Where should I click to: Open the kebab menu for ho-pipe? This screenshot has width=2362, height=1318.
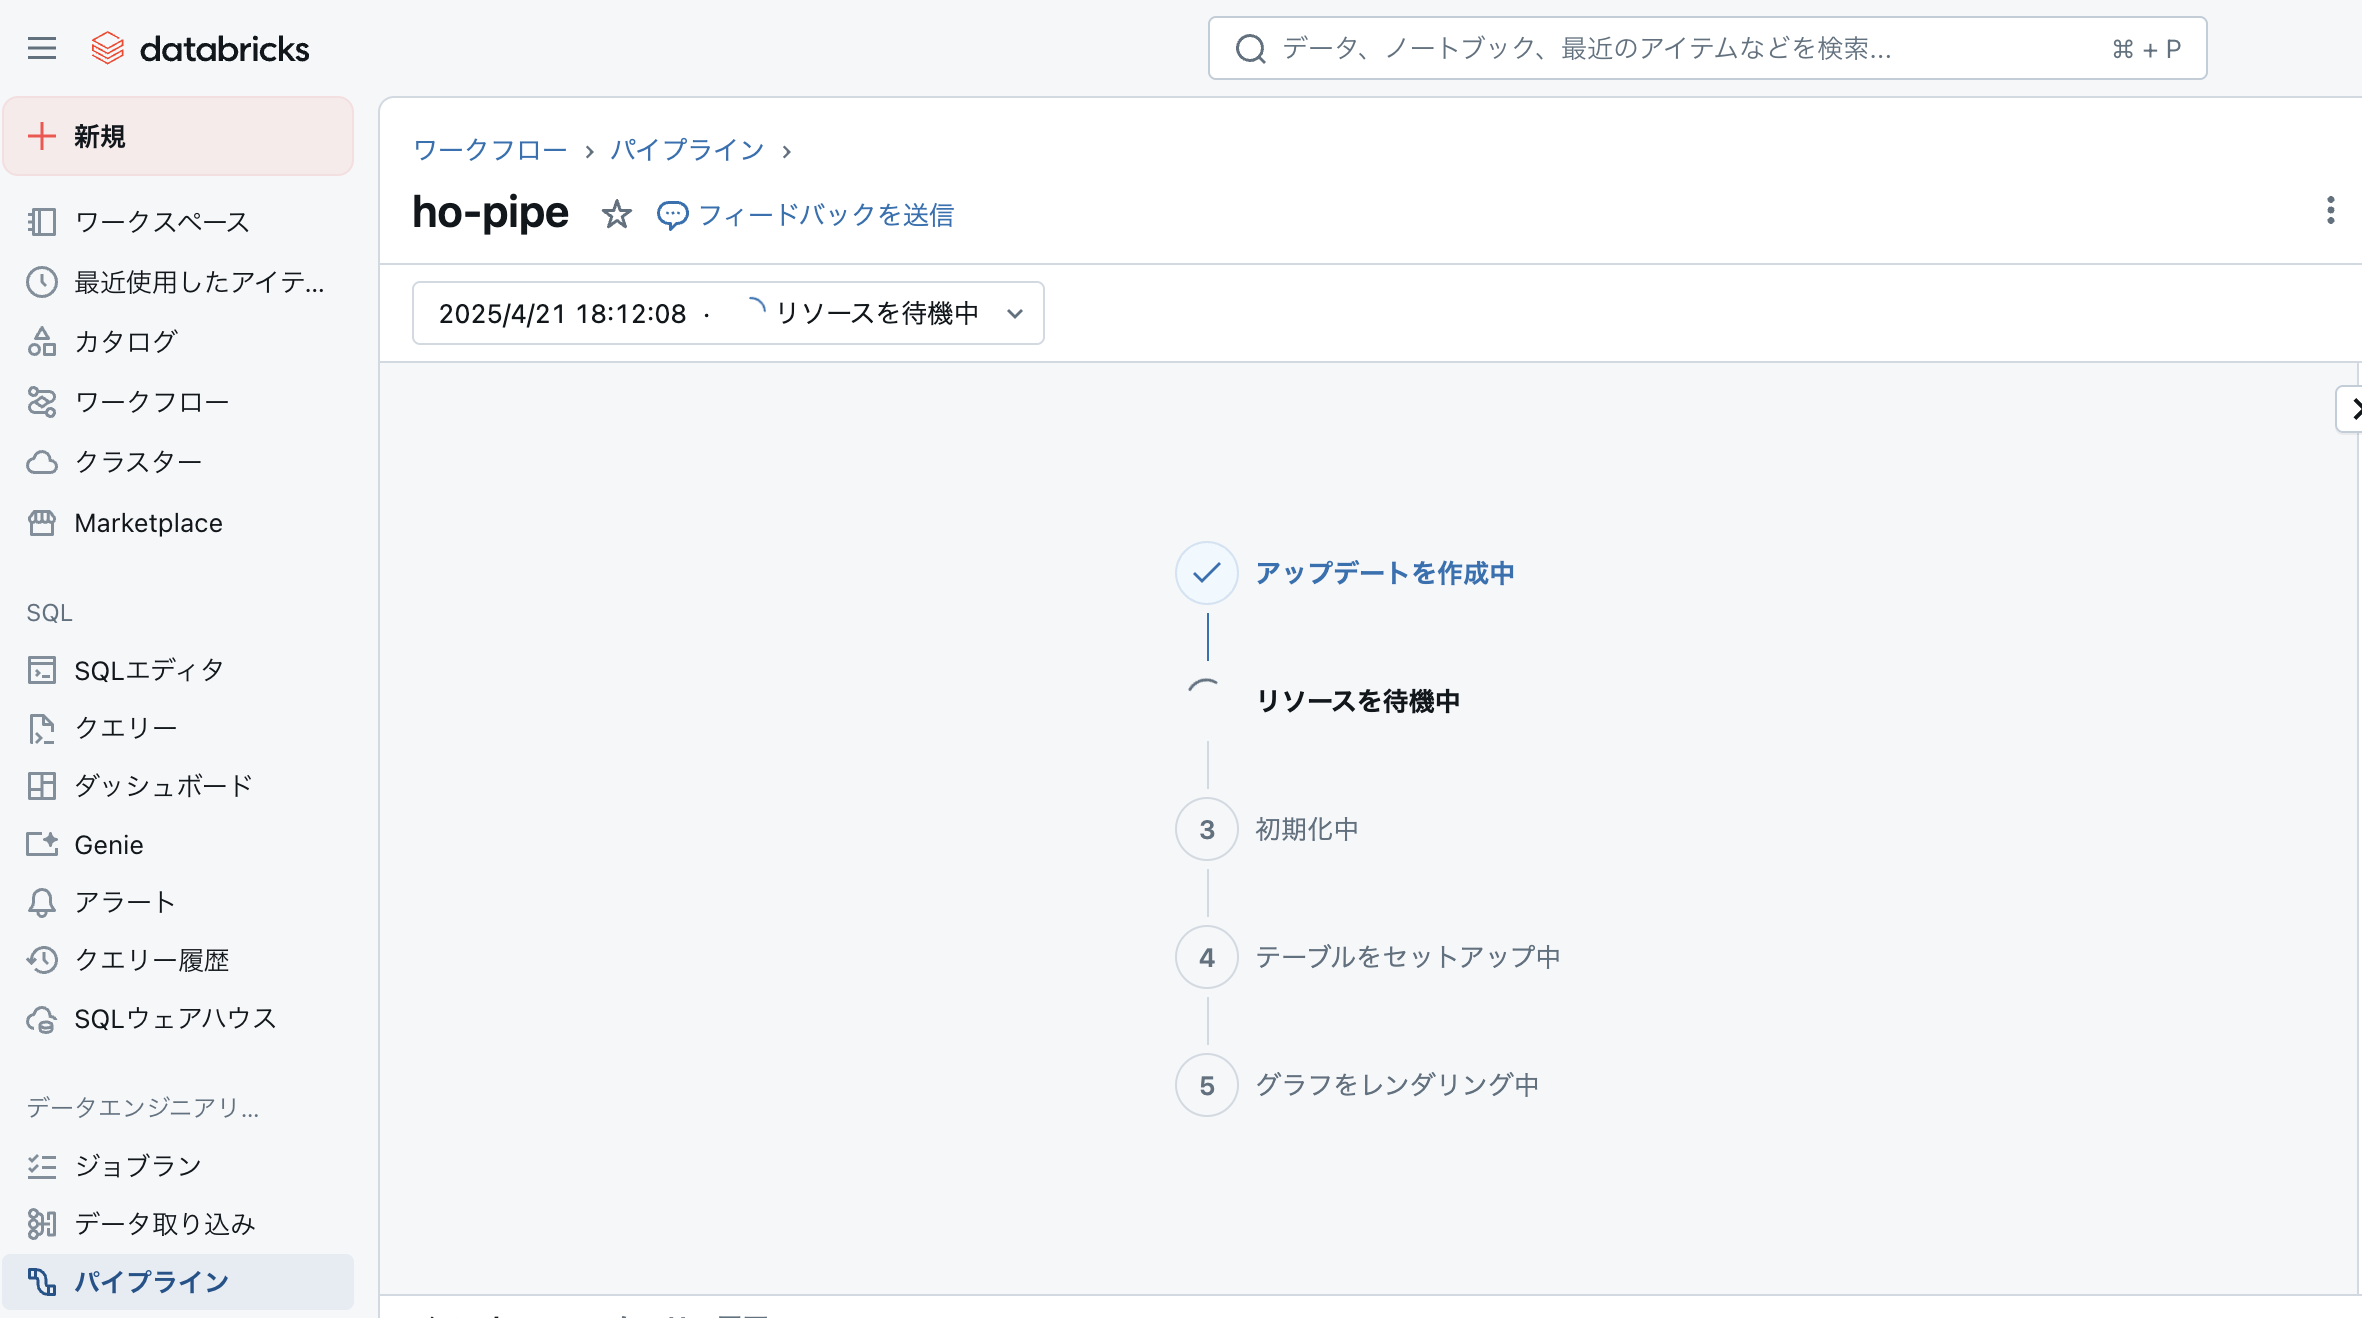coord(2331,211)
